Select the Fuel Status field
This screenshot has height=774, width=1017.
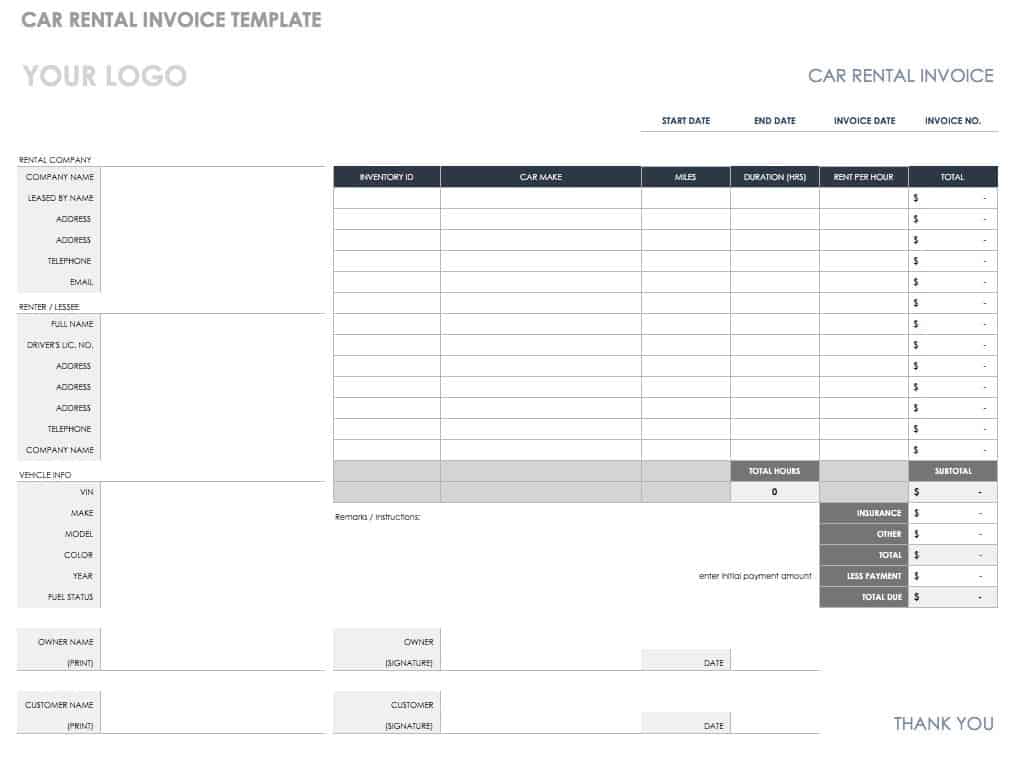coord(212,597)
